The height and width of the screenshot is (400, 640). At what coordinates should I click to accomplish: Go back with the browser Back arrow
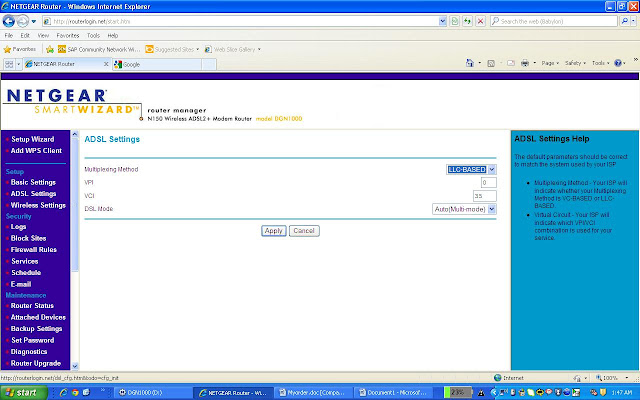[x=8, y=21]
